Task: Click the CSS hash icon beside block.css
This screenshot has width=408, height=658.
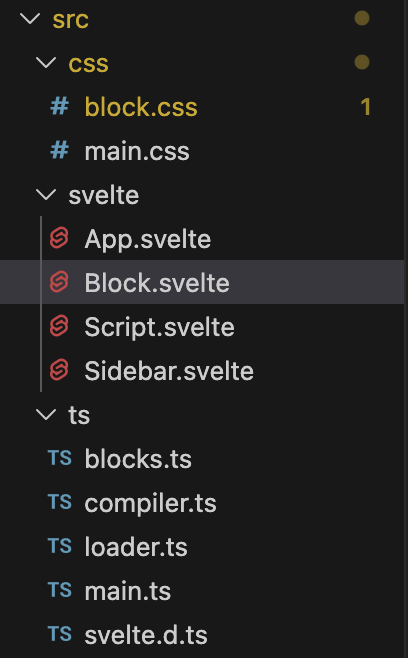Action: (60, 106)
